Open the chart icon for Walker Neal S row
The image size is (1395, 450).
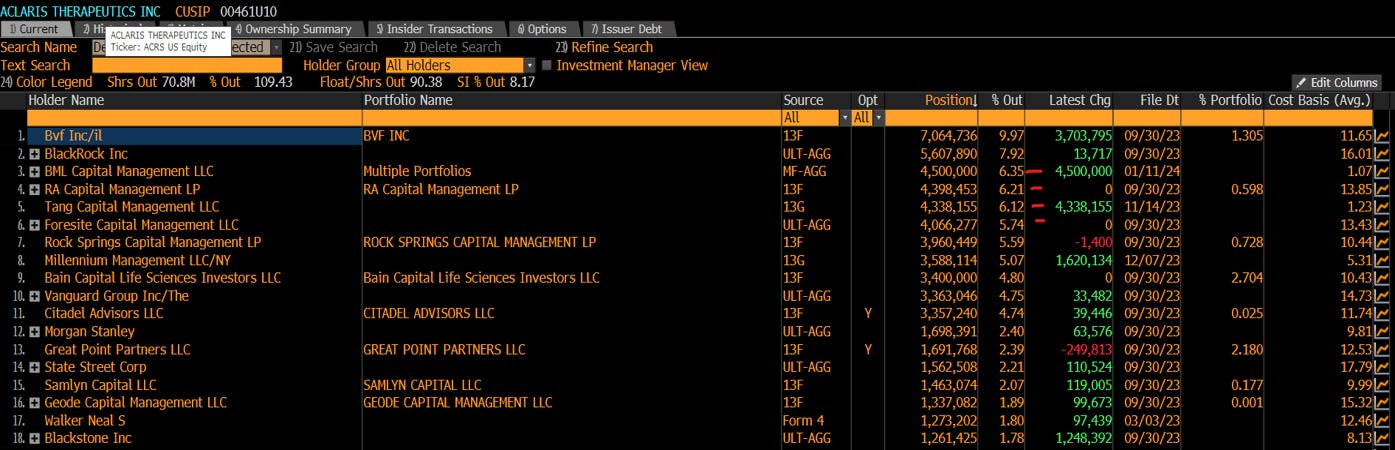tap(1383, 421)
